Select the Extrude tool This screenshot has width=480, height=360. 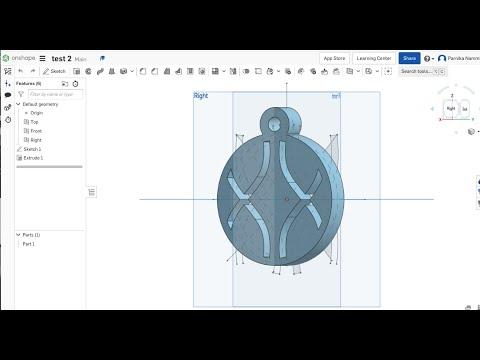coord(76,71)
